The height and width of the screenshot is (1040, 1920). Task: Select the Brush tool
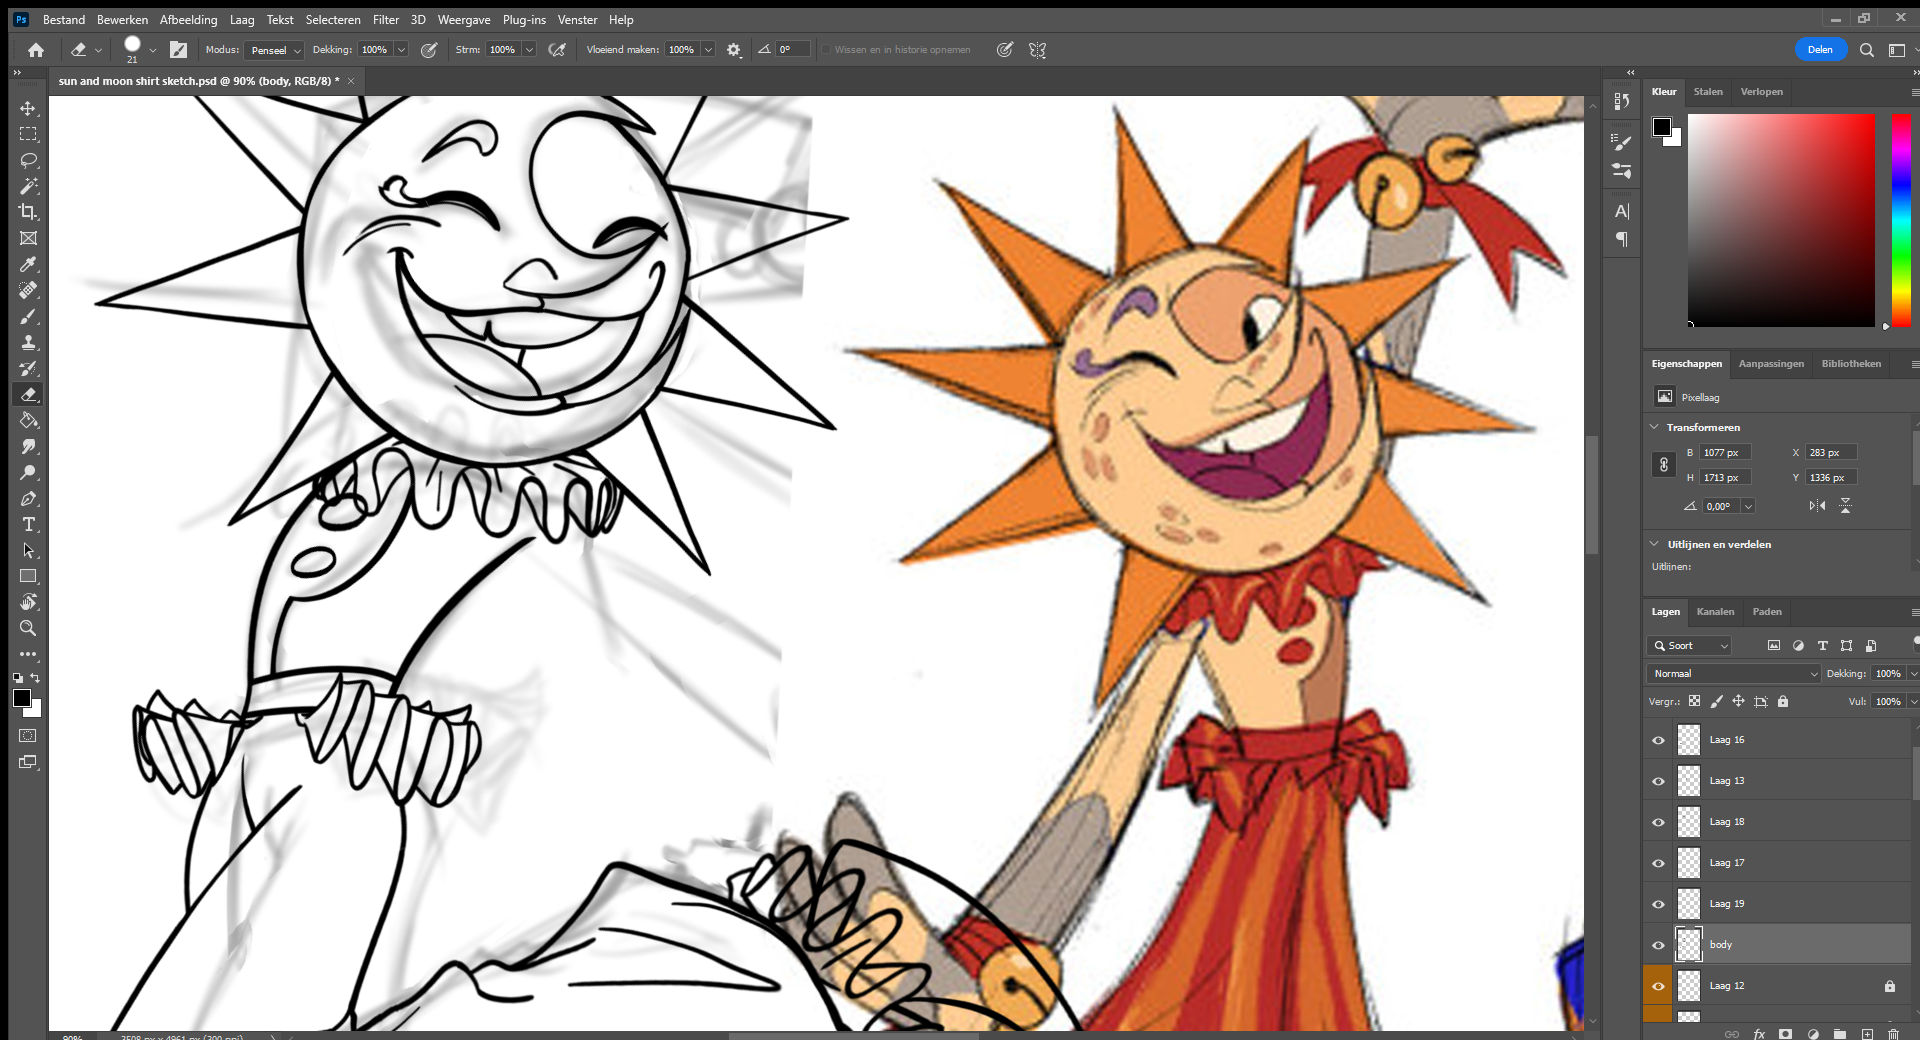tap(28, 316)
